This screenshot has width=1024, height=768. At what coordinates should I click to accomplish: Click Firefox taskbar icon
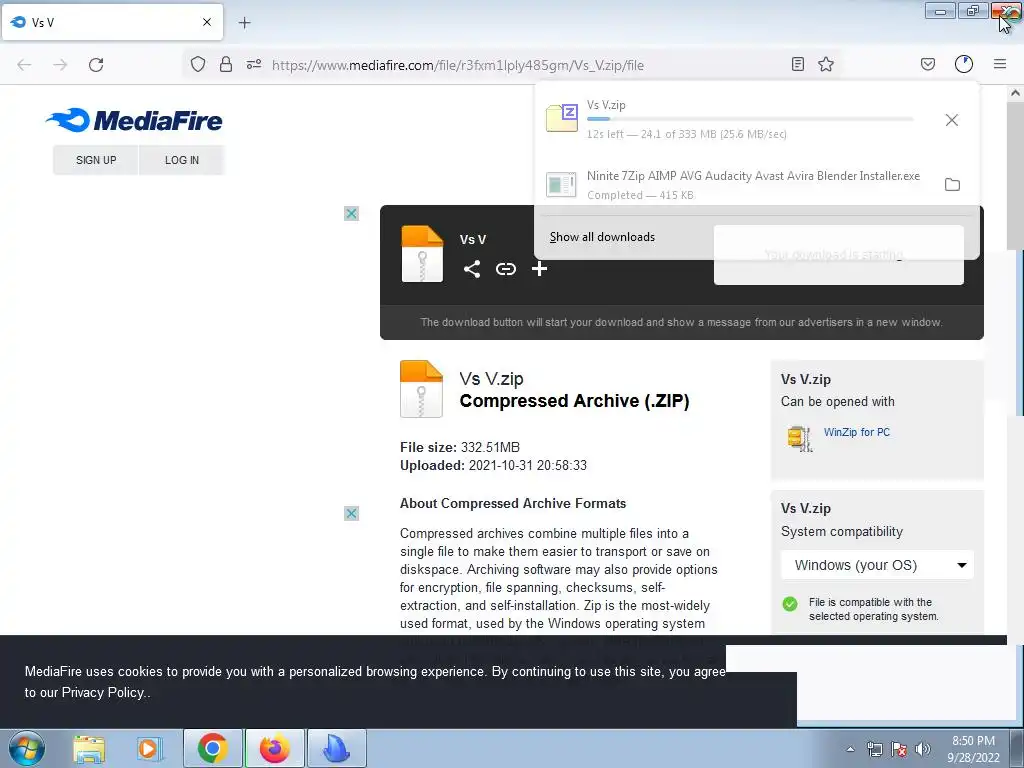(x=274, y=748)
